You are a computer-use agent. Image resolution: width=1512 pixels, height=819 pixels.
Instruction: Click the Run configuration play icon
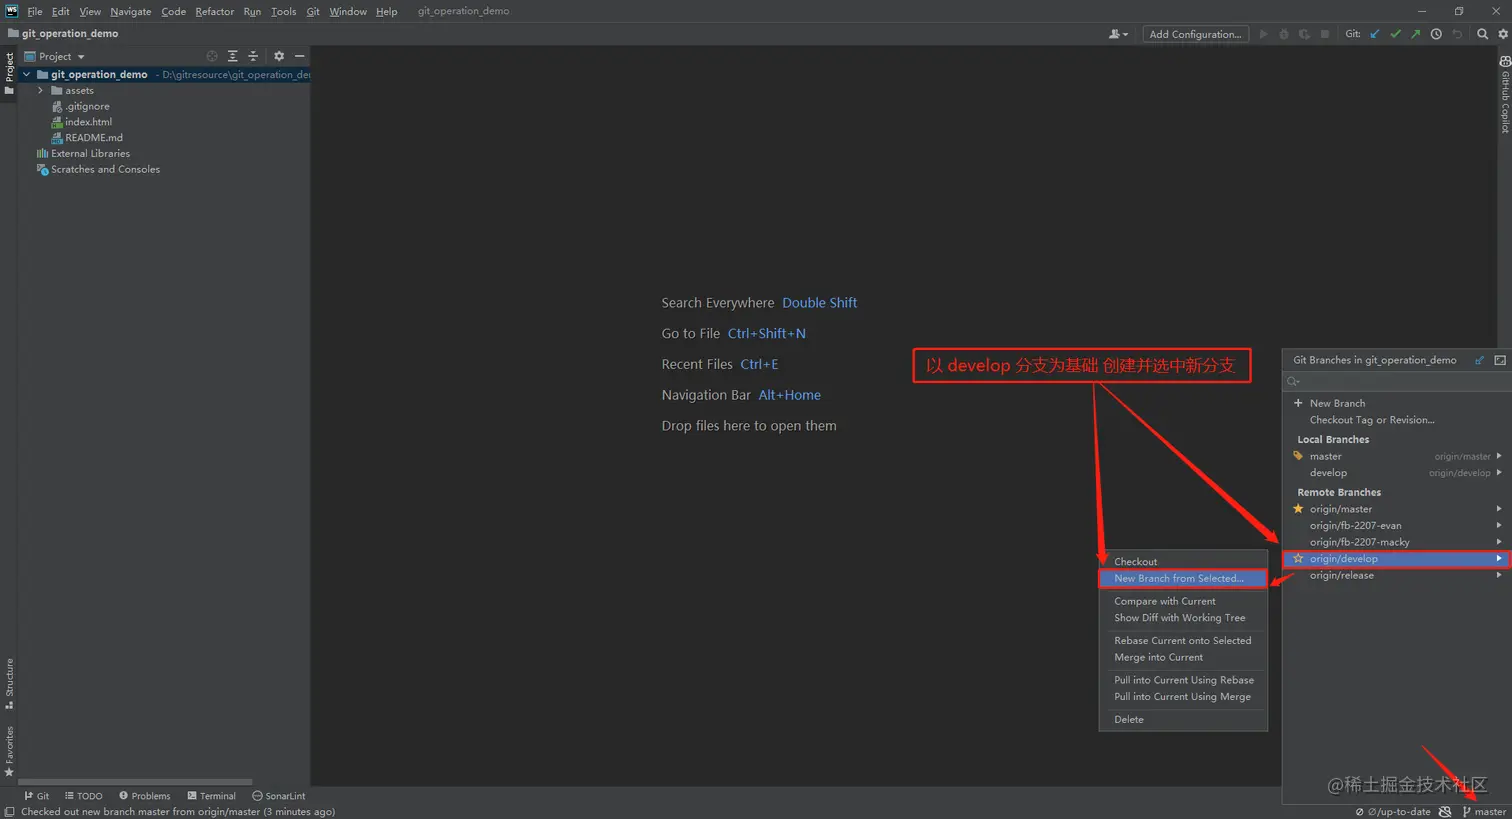pos(1264,34)
